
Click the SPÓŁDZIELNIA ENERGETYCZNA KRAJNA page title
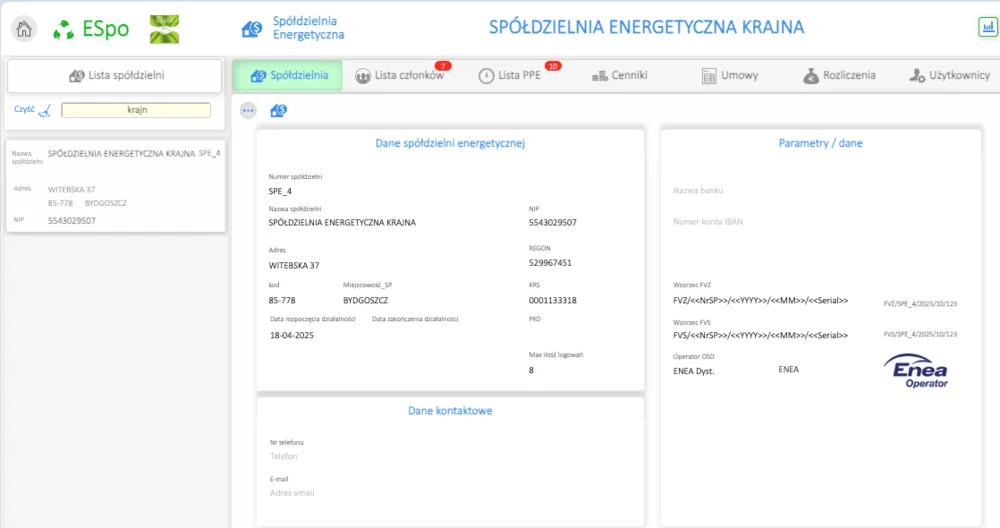(x=646, y=27)
